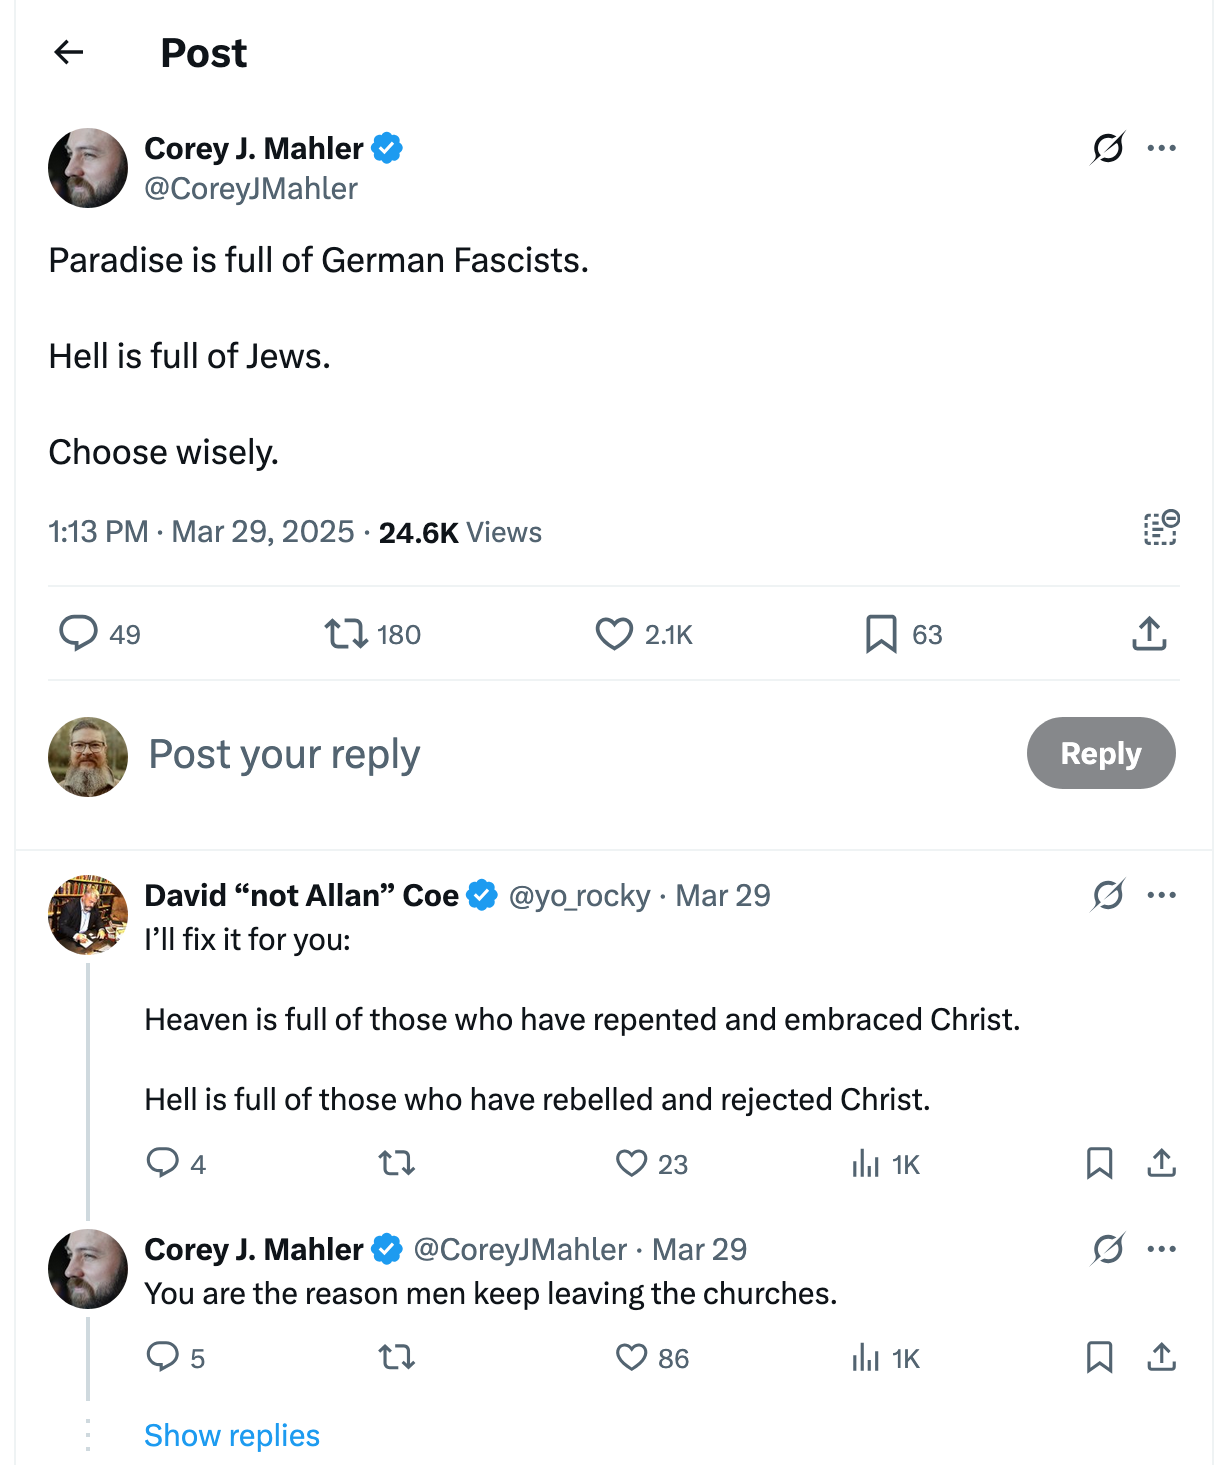View analytics on David Coe's reply
This screenshot has height=1465, width=1230.
pyautogui.click(x=866, y=1163)
